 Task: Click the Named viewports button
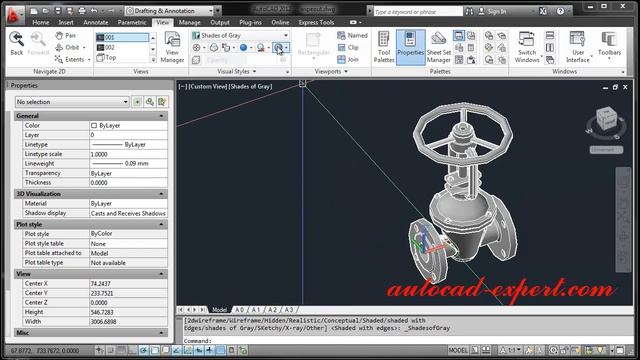pyautogui.click(x=352, y=36)
